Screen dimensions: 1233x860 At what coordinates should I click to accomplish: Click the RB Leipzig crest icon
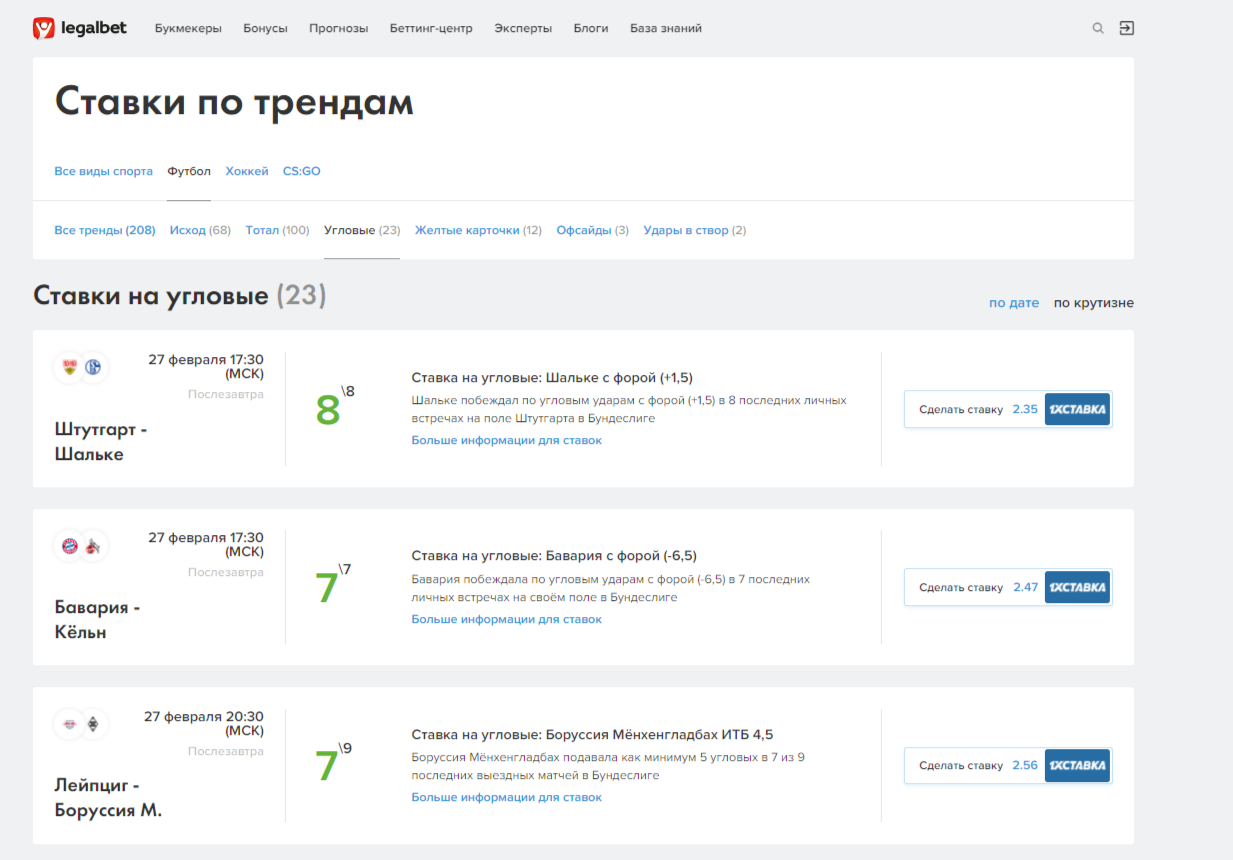[69, 725]
